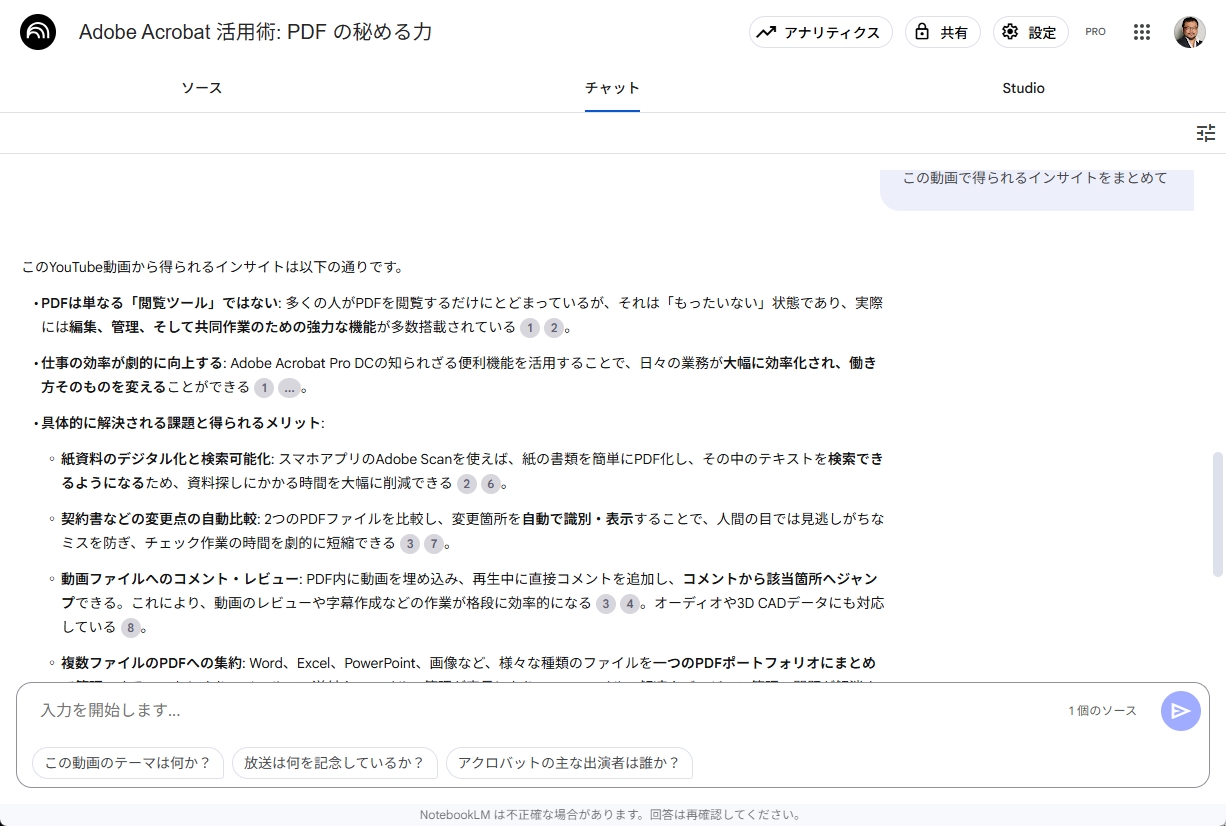Choose suggestion アクロバットの主な出演者は誰か？
Image resolution: width=1226 pixels, height=826 pixels.
(569, 763)
